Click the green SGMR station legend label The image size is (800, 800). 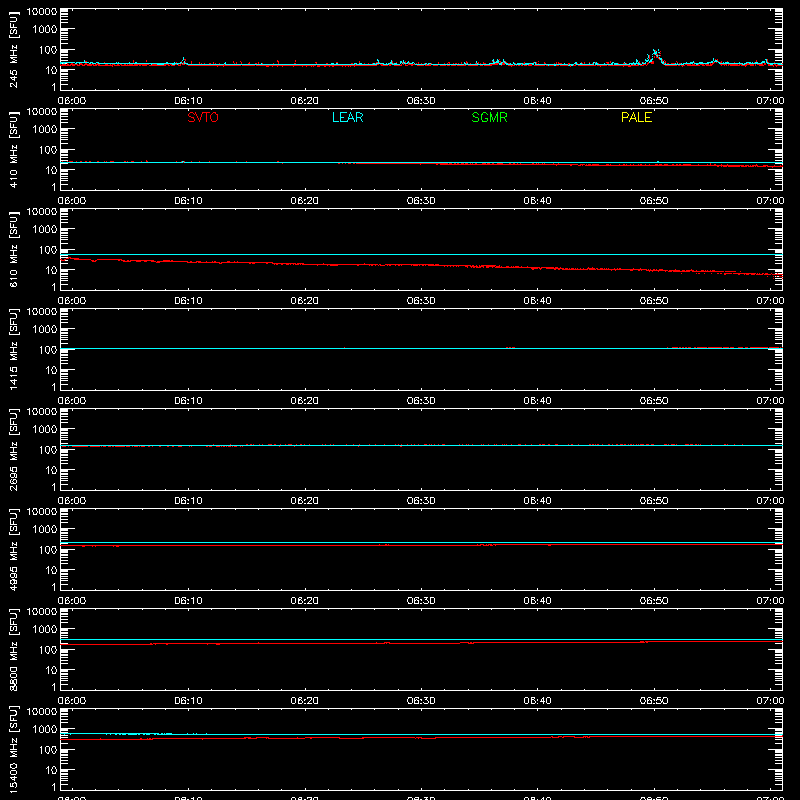489,117
